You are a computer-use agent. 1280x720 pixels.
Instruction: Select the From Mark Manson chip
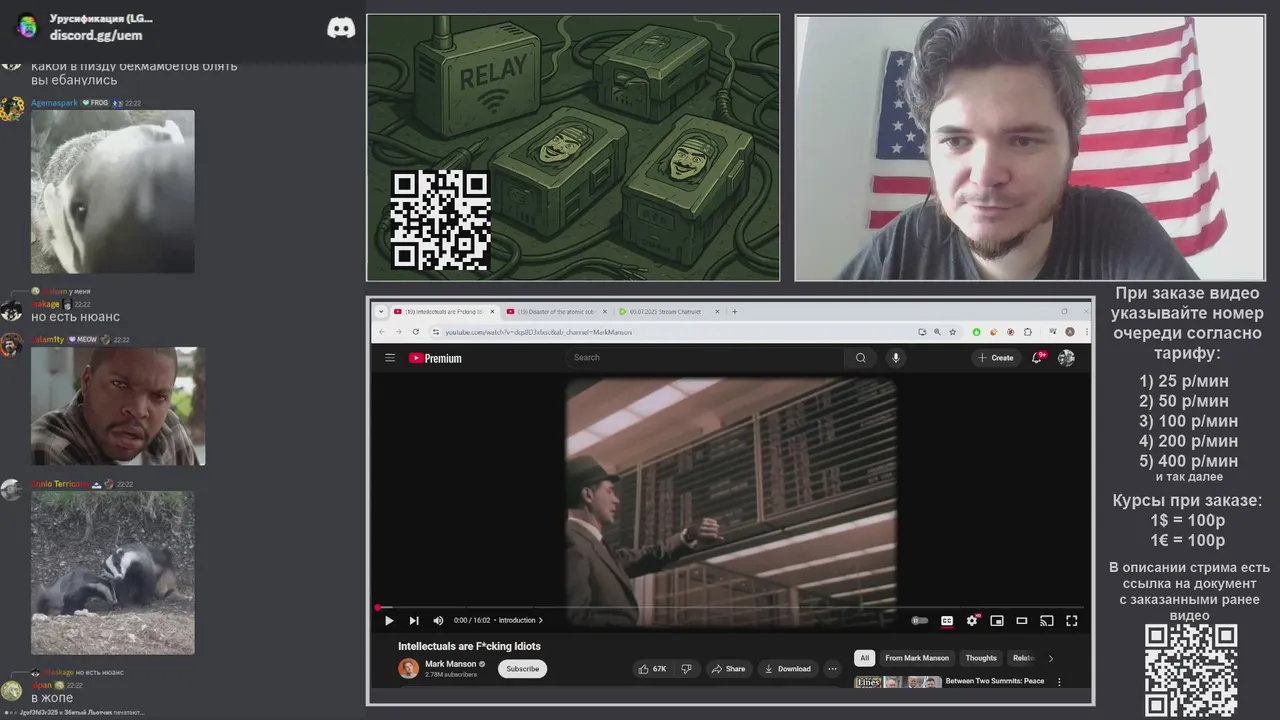tap(917, 658)
